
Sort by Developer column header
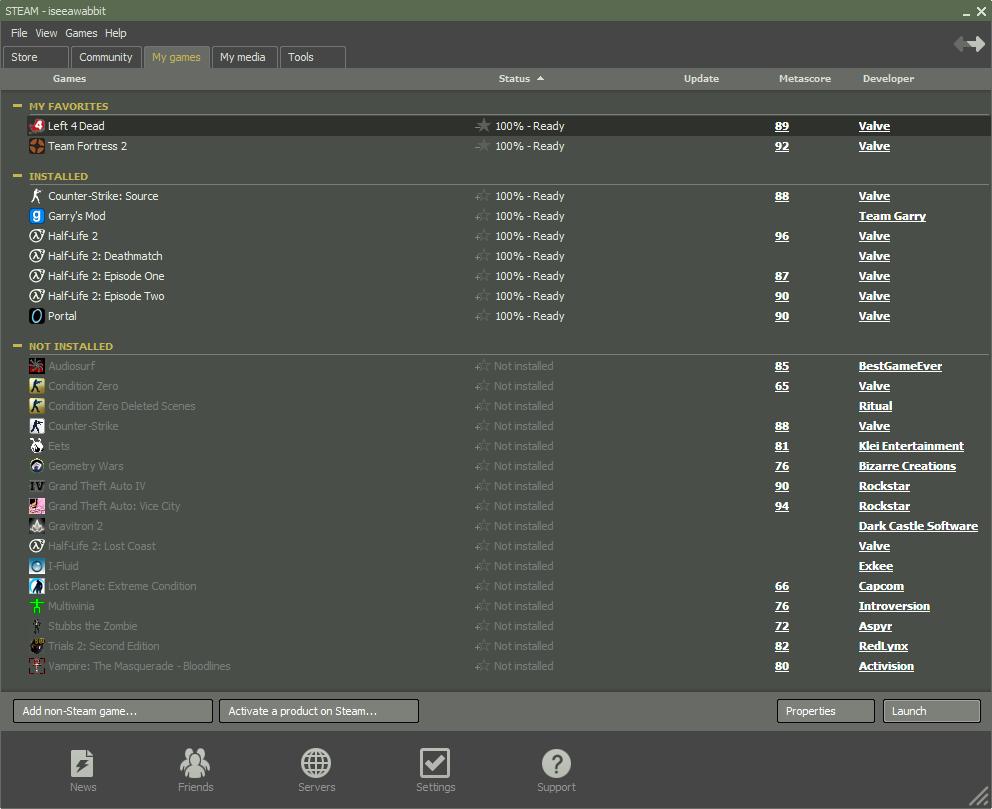pyautogui.click(x=888, y=78)
